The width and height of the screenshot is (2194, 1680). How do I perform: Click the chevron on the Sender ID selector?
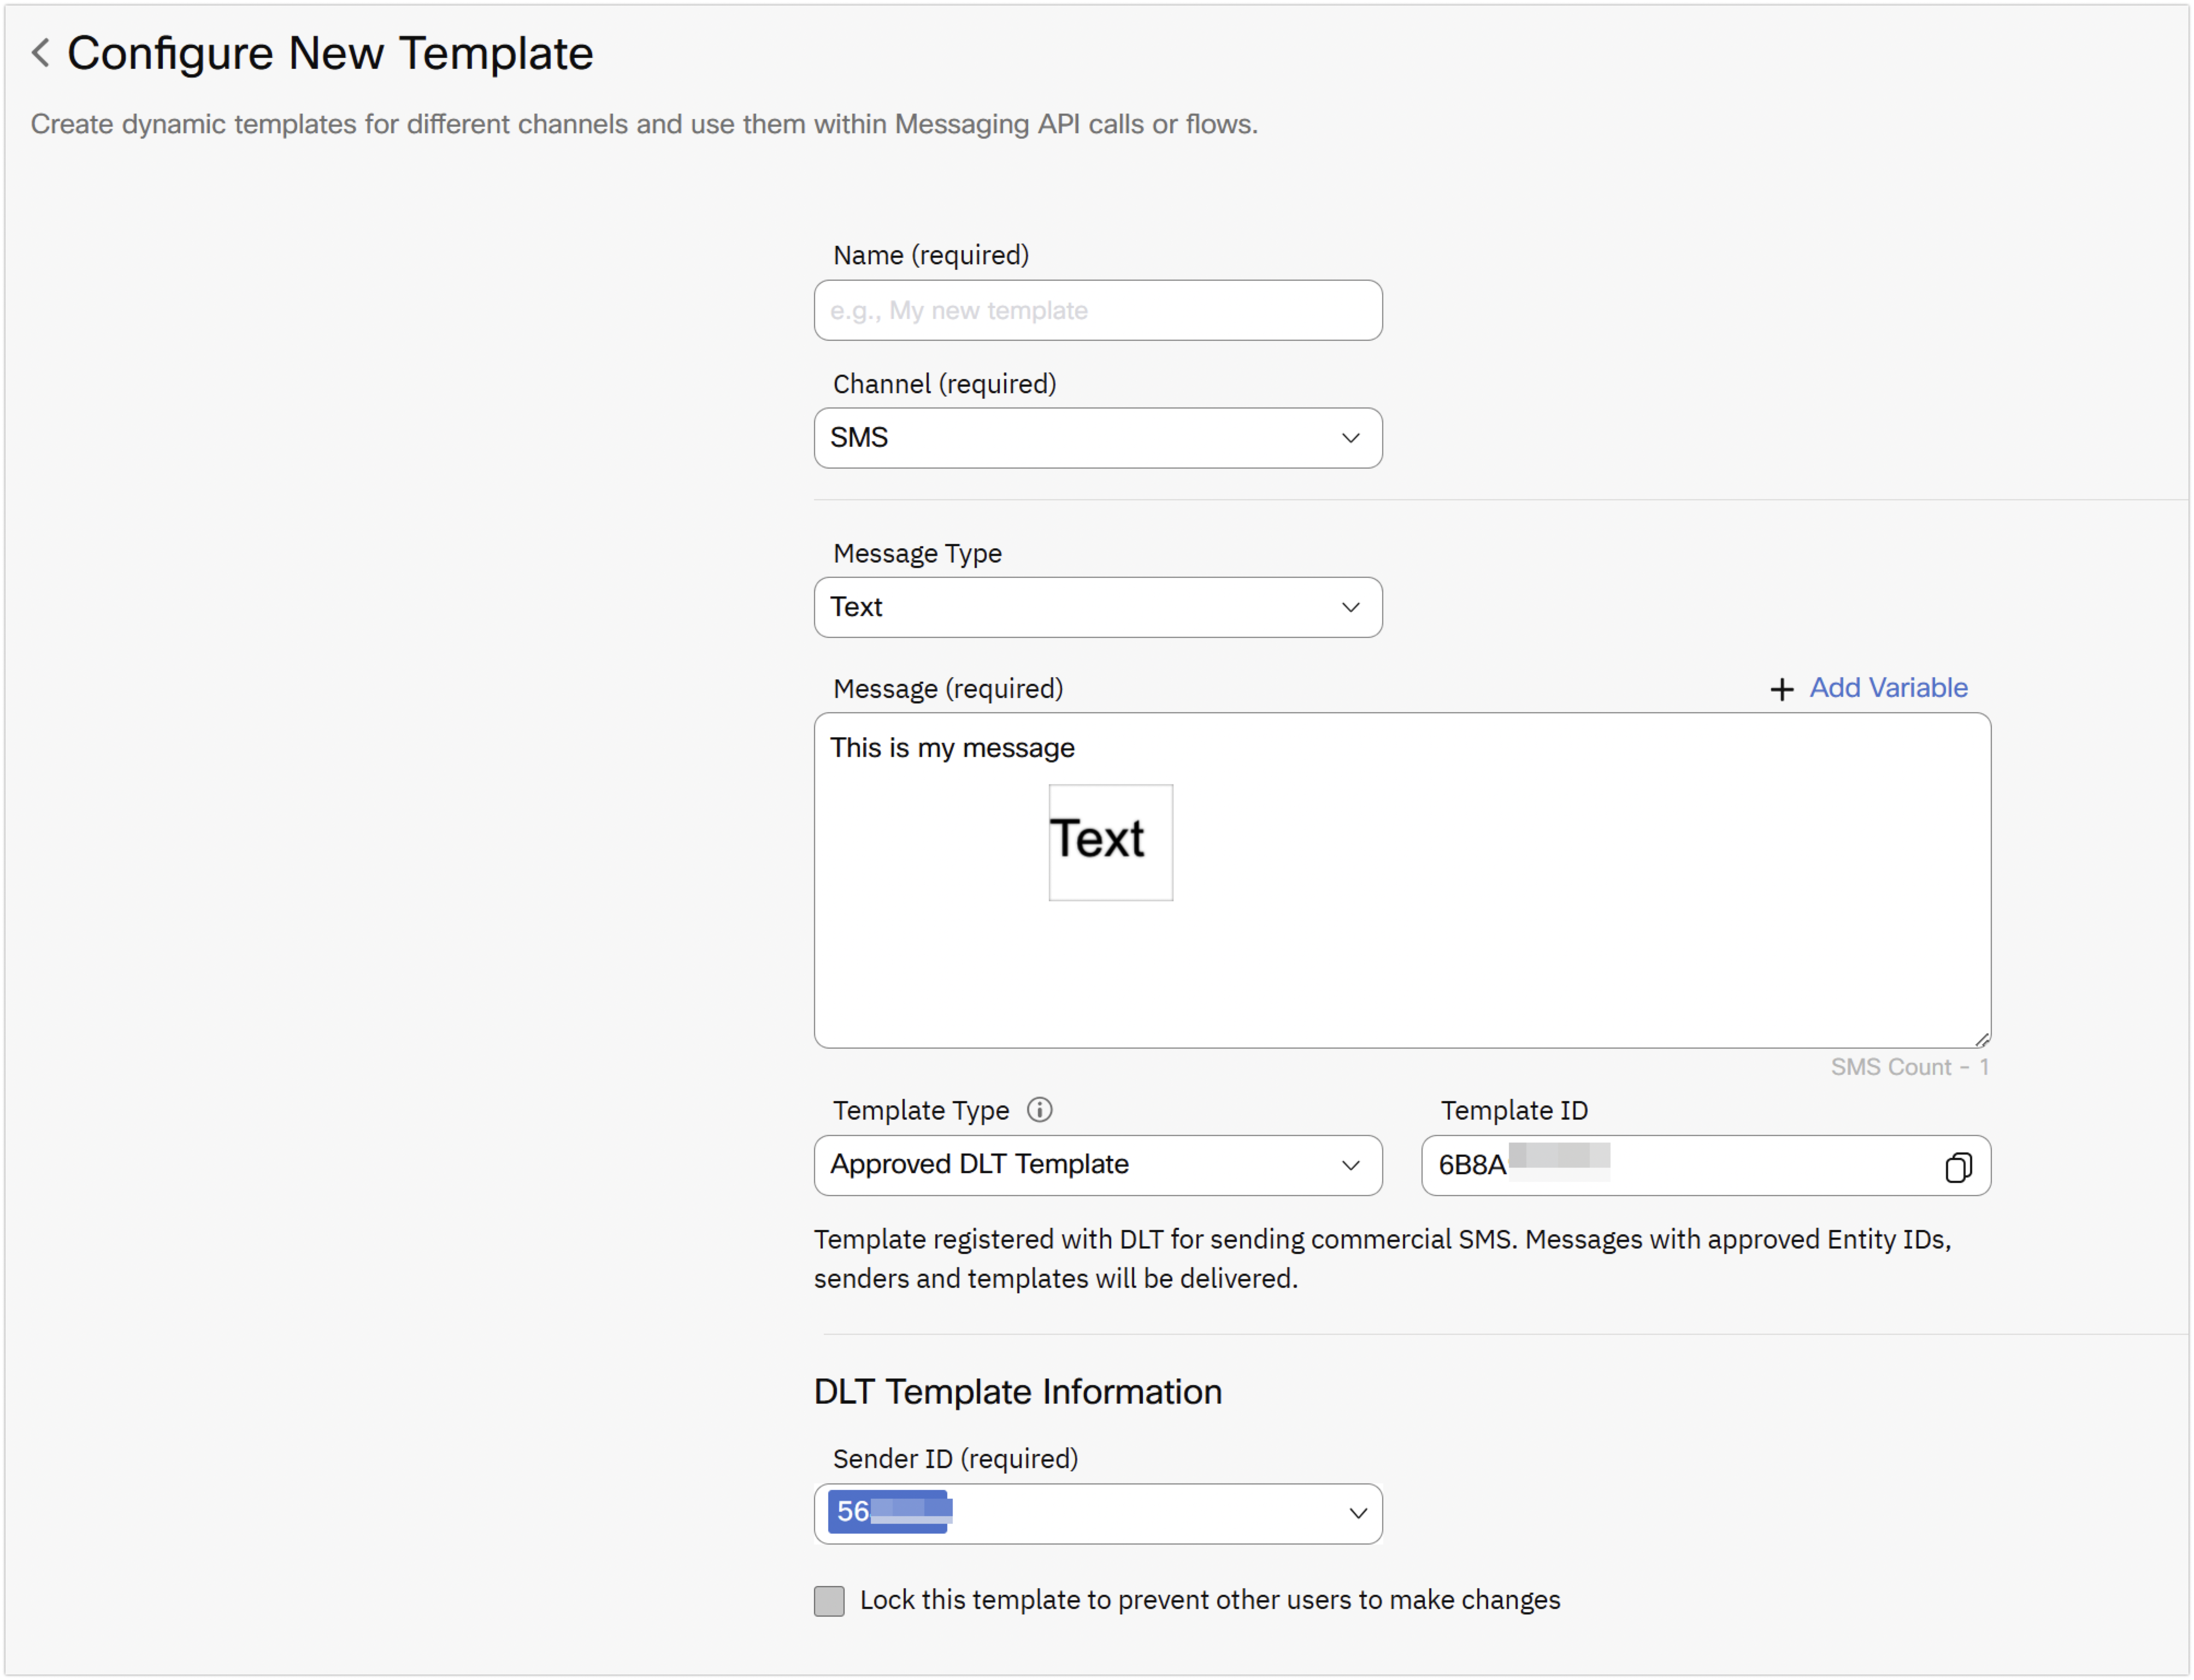coord(1357,1513)
